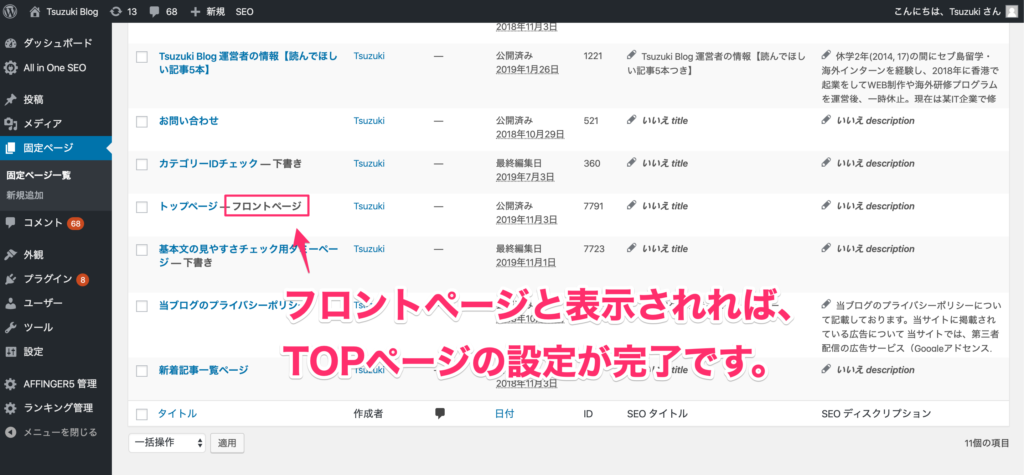Open the updates icon showing 13
The height and width of the screenshot is (475, 1024).
(x=124, y=11)
